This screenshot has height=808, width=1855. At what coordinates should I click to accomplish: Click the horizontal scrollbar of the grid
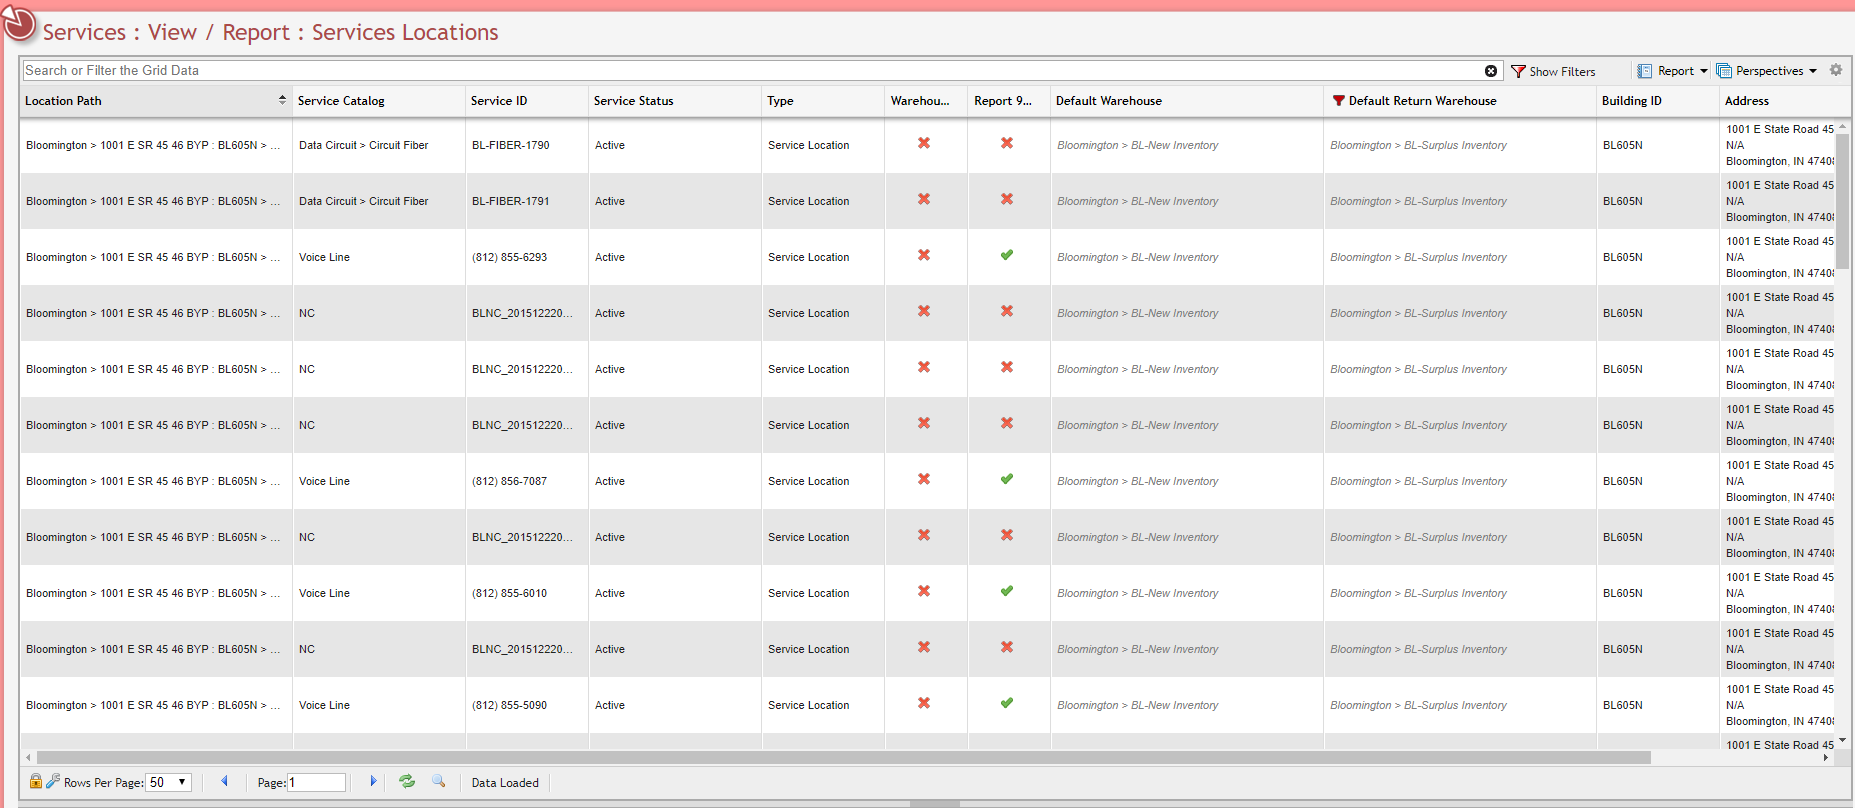[x=843, y=757]
